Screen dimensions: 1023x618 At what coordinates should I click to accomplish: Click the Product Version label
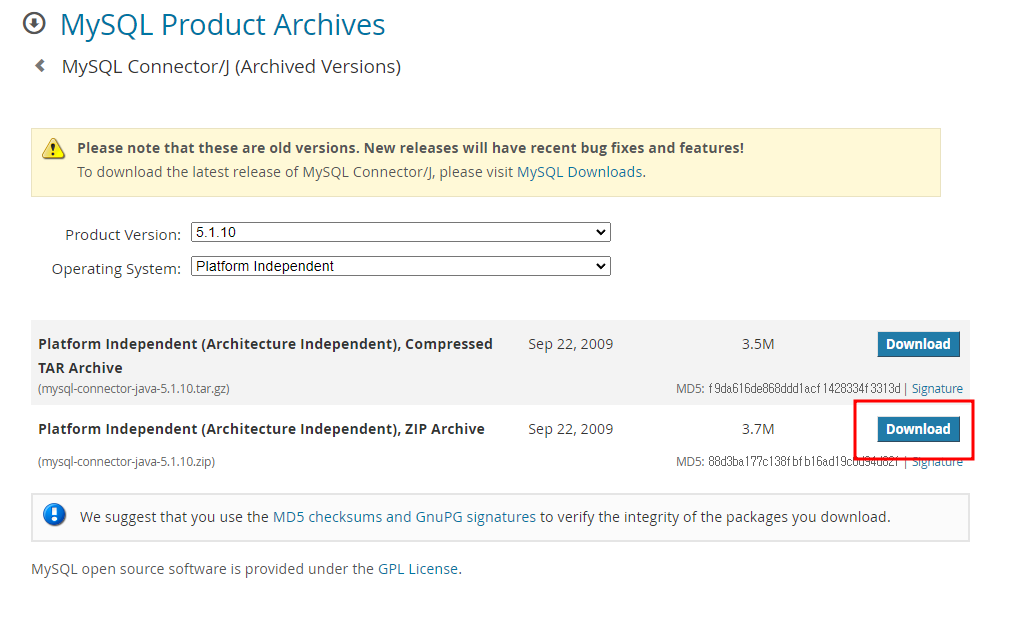coord(123,235)
